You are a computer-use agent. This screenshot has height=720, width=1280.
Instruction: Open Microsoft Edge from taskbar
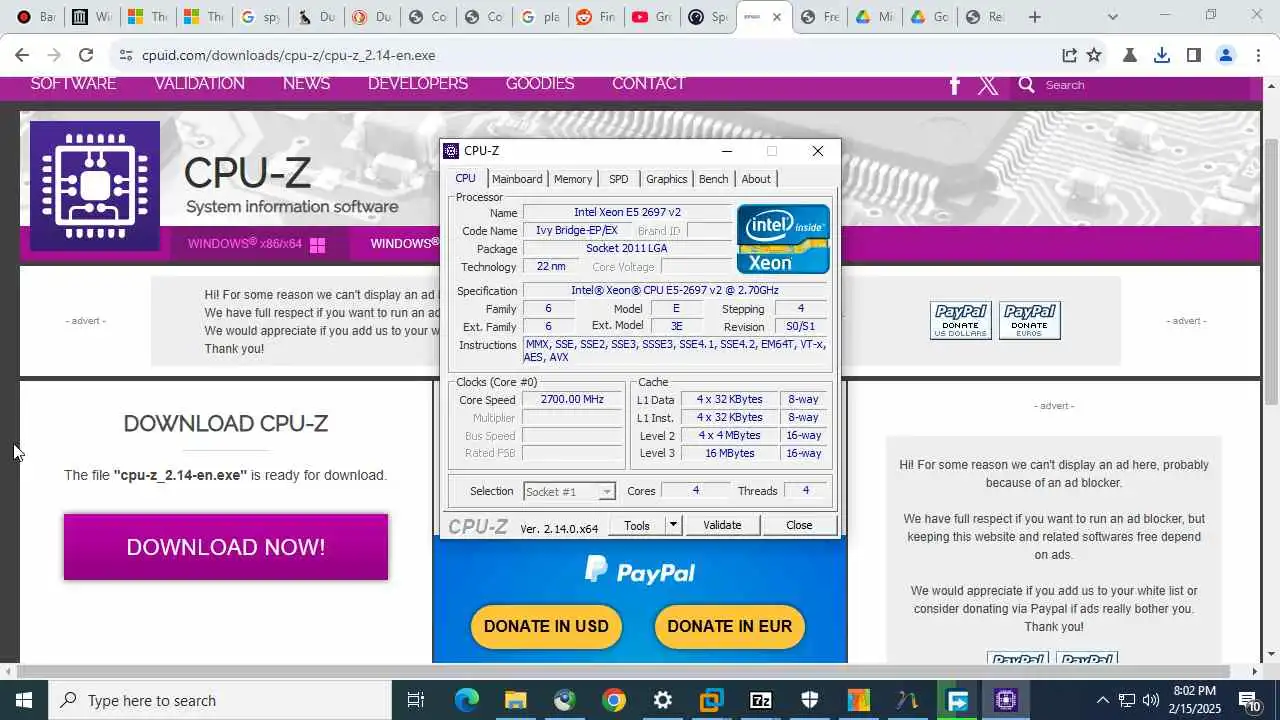[x=467, y=700]
